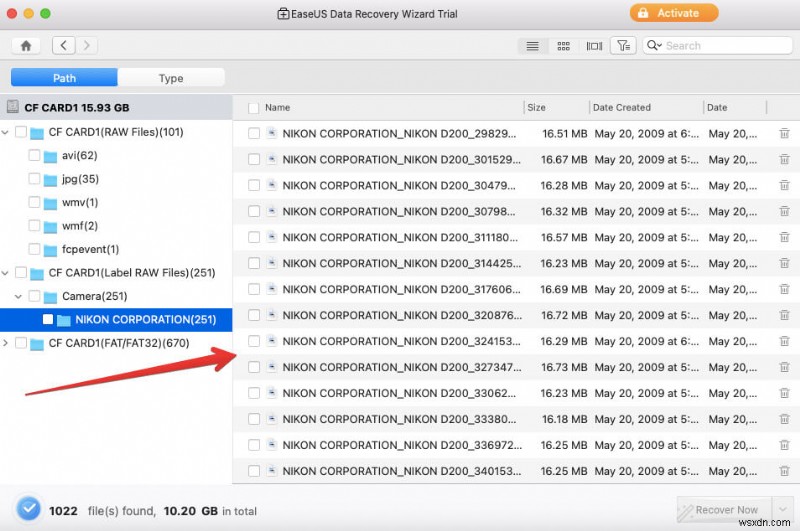Delete file NIKON D200_314425 via trash icon
800x531 pixels.
pyautogui.click(x=784, y=264)
